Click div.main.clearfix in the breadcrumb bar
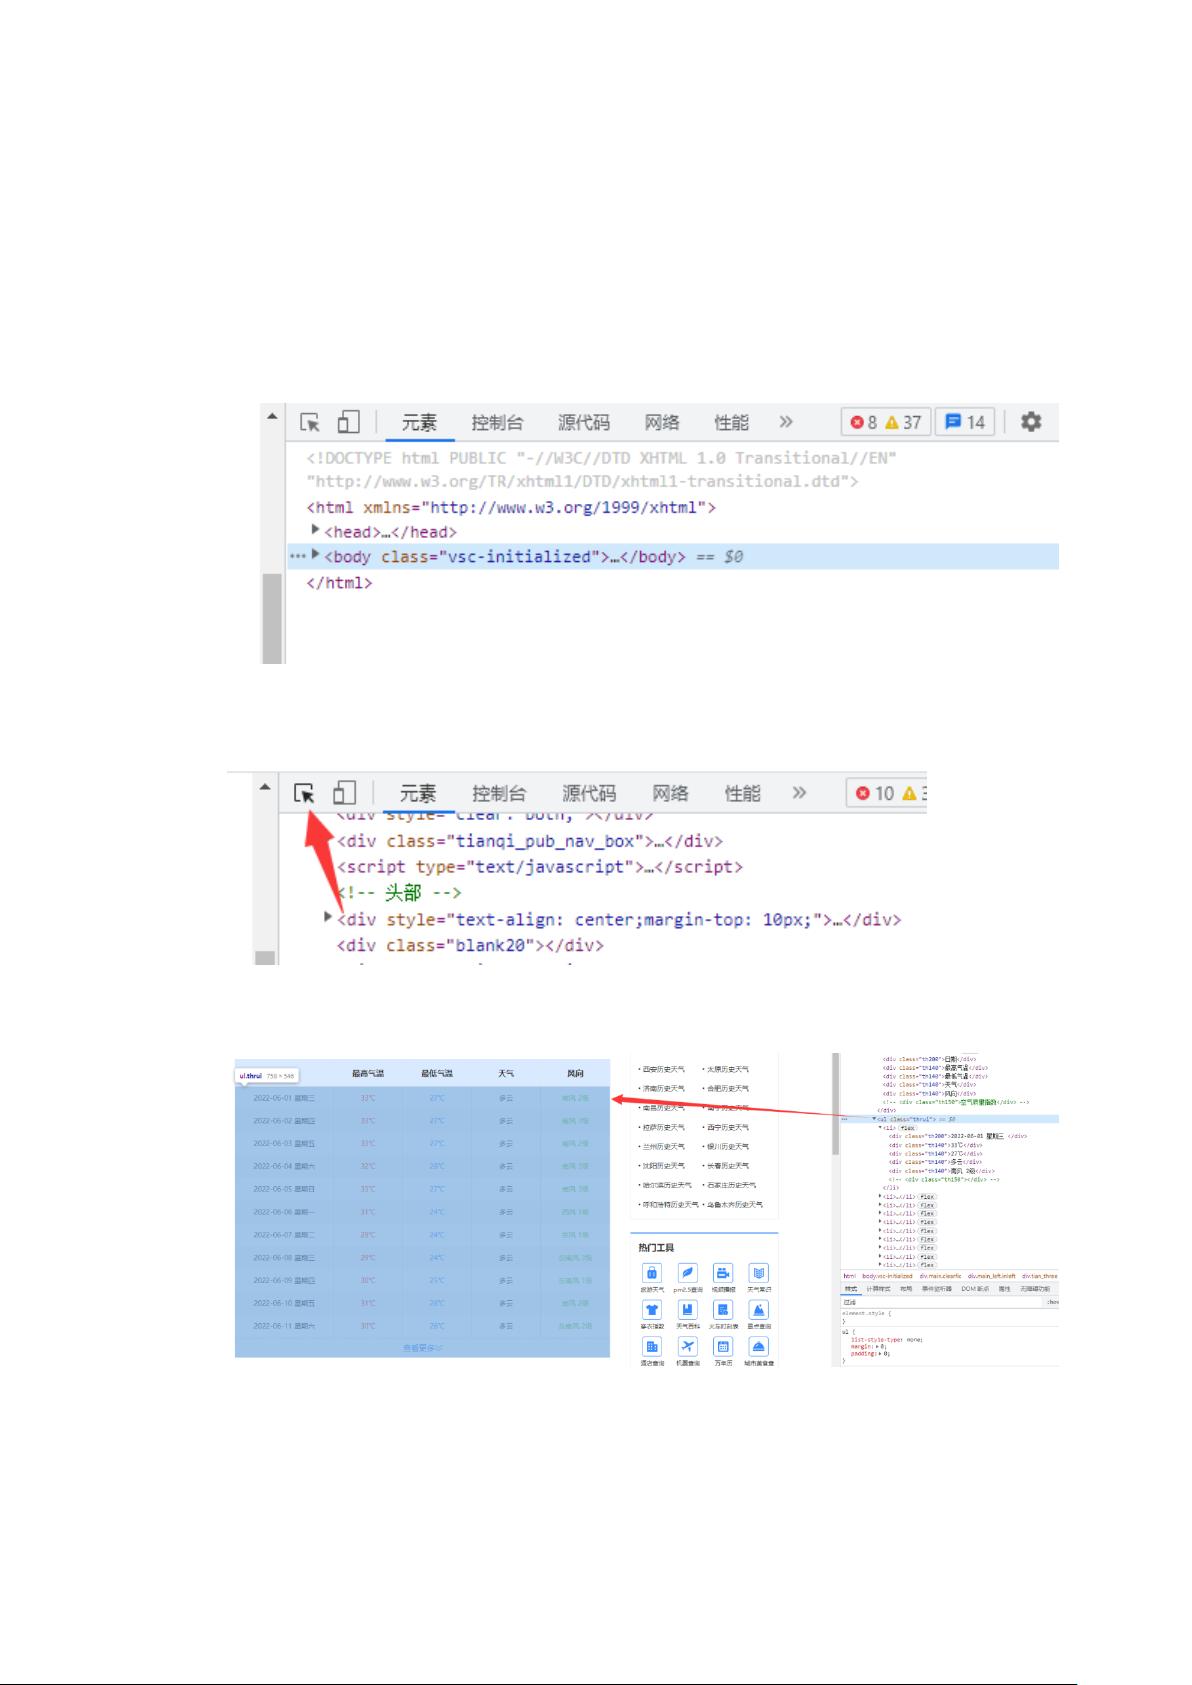Screen dimensions: 1192x1685 (x=940, y=1276)
